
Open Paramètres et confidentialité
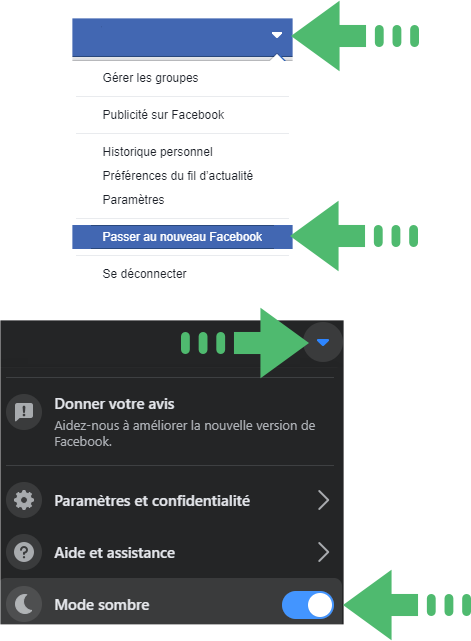point(152,501)
